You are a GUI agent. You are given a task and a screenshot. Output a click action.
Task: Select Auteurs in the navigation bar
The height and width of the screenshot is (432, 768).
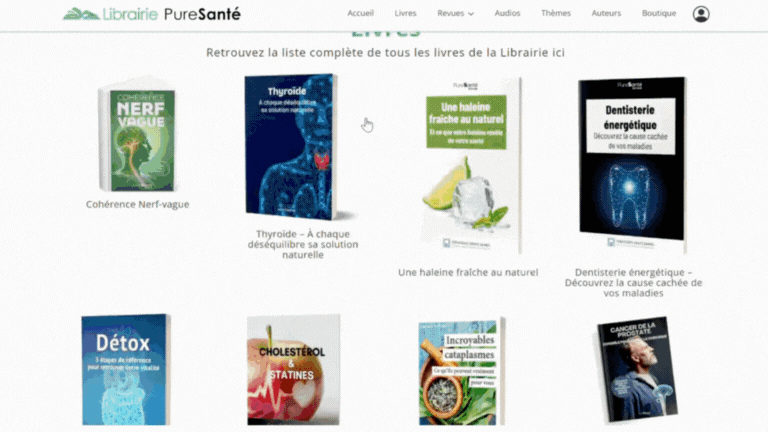point(606,13)
